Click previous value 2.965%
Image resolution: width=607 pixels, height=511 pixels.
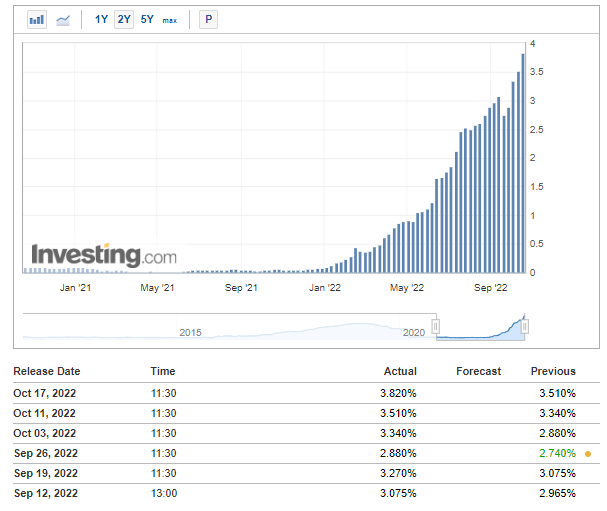pos(557,493)
